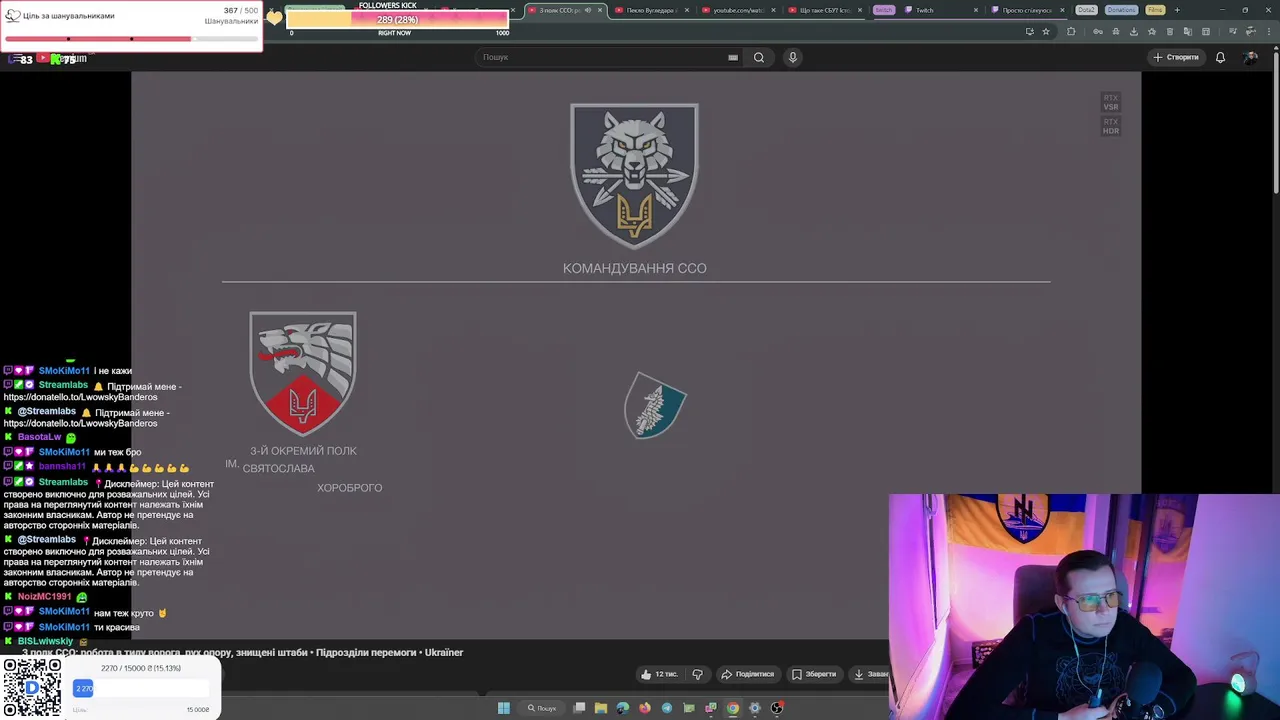This screenshot has height=720, width=1280.
Task: Mute the playing tab via speaker icon
Action: pyautogui.click(x=588, y=10)
